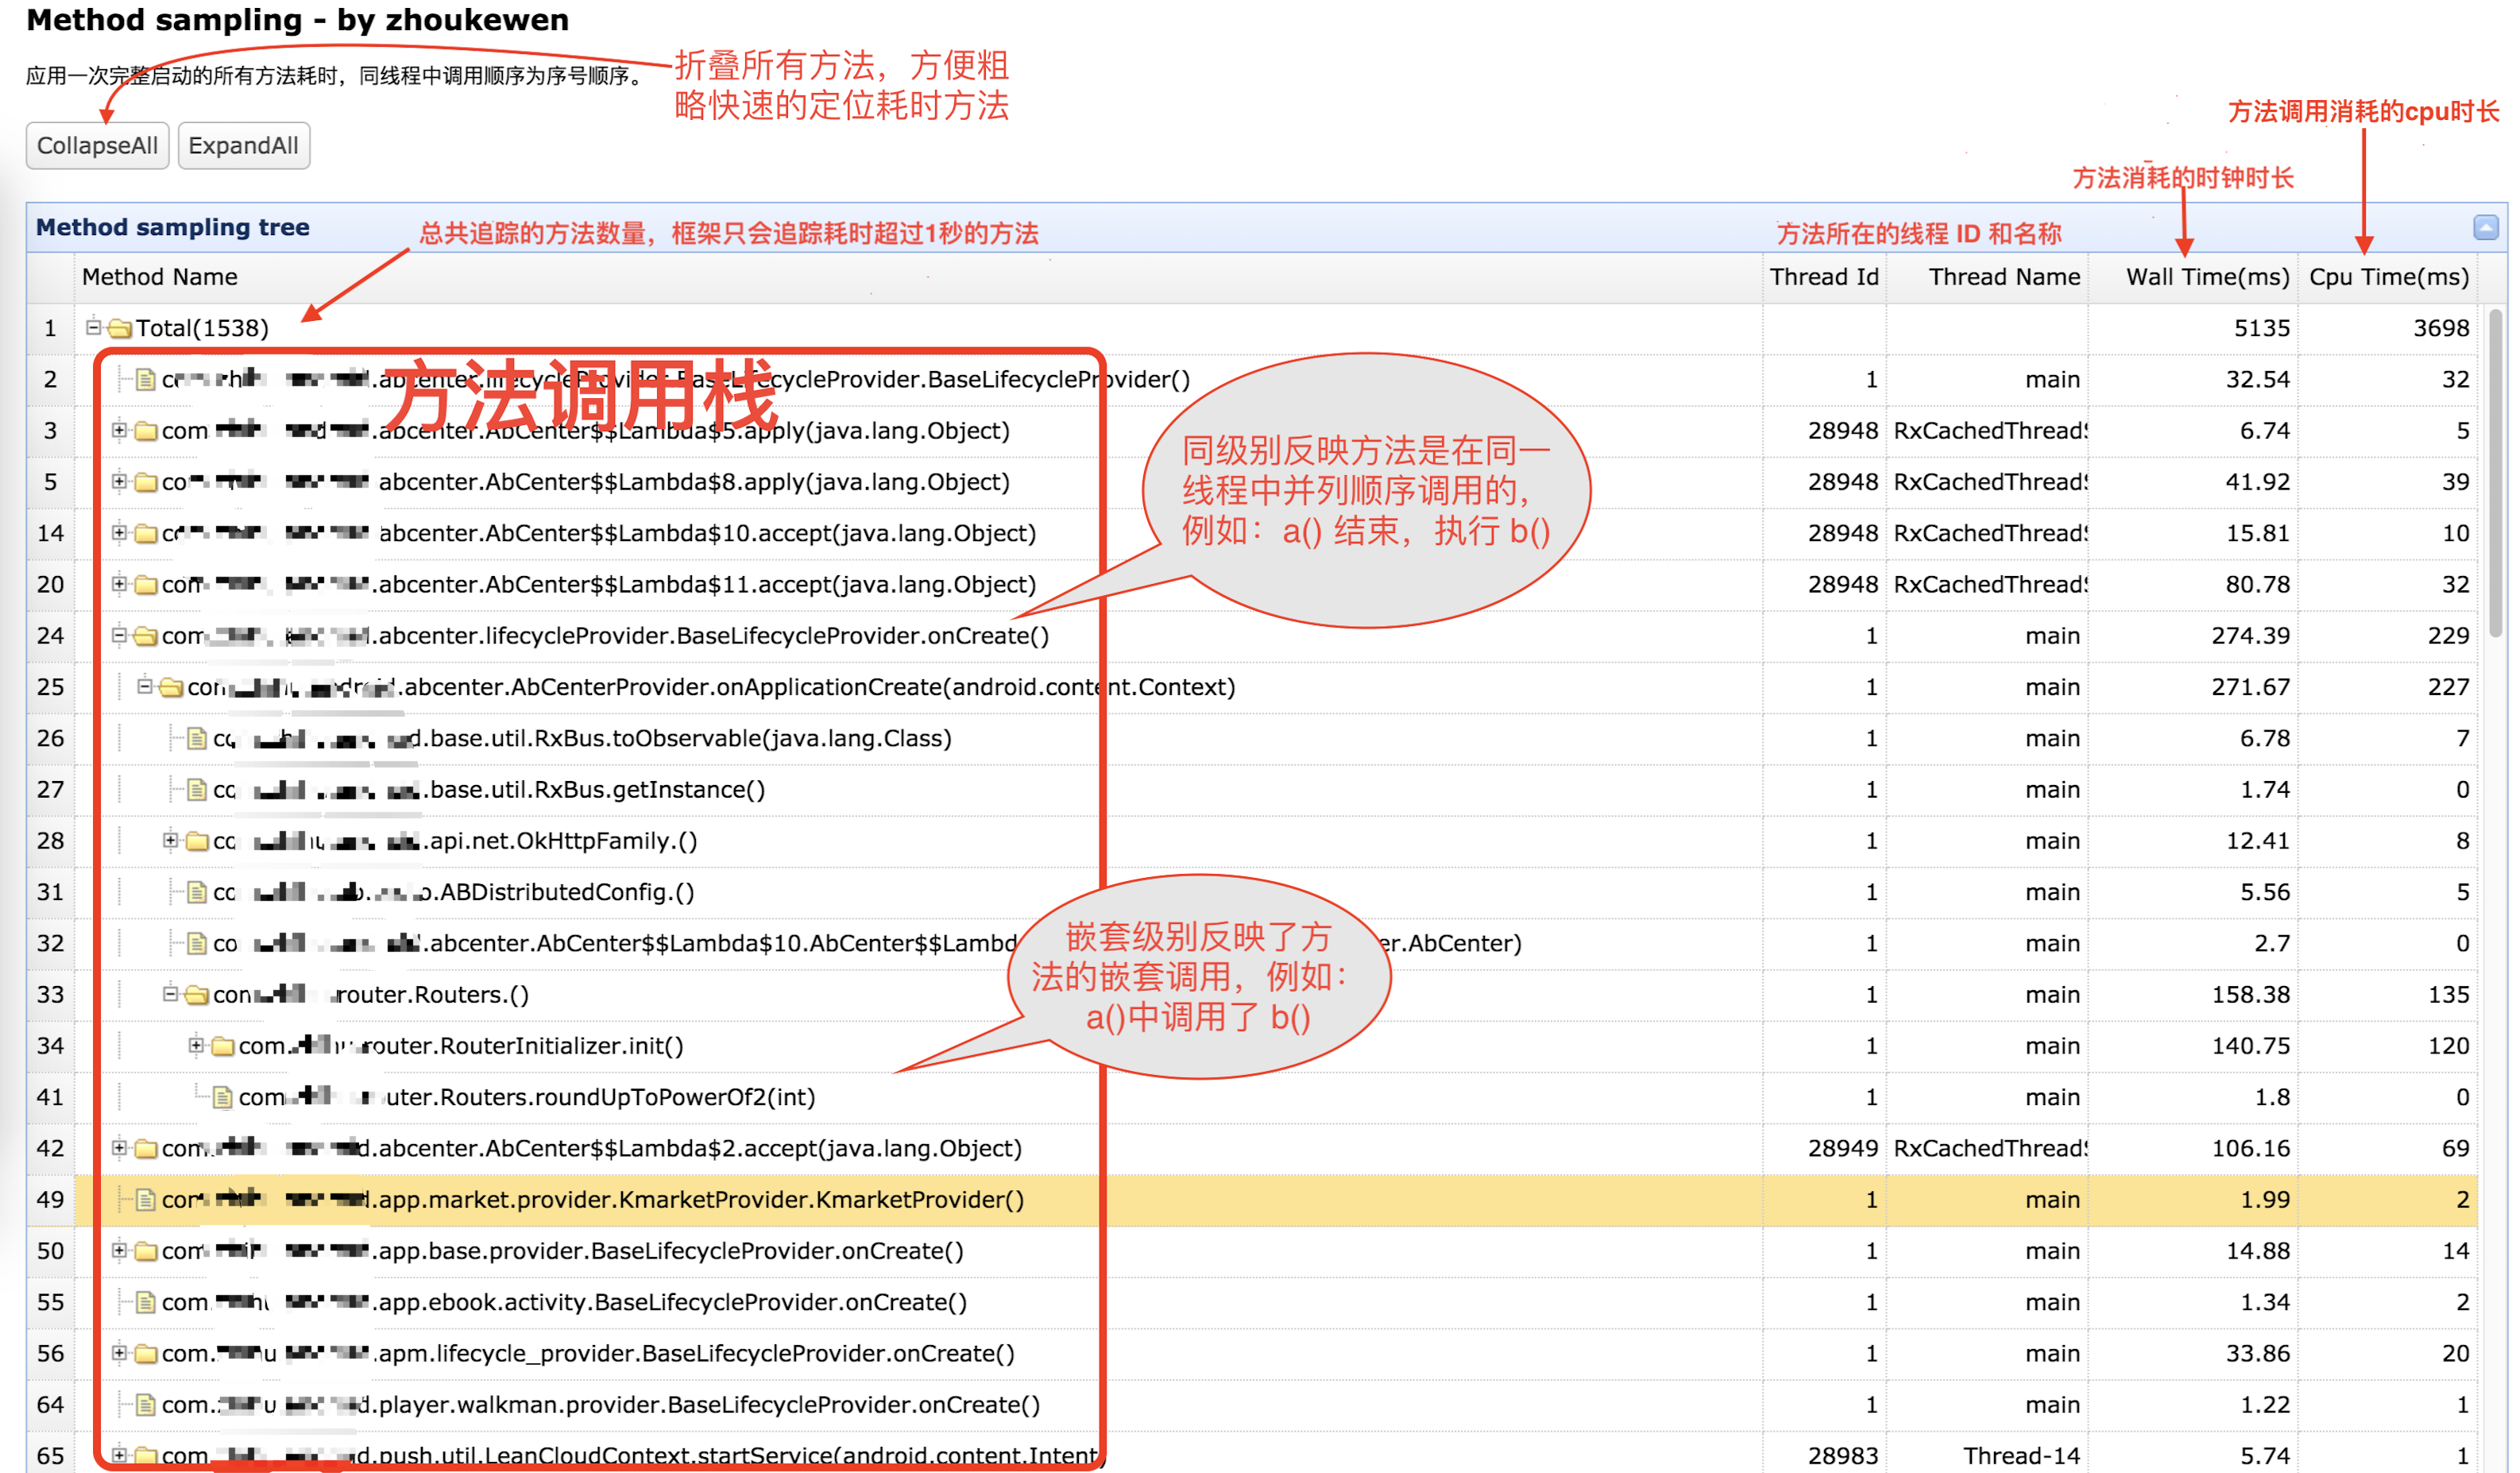This screenshot has height=1473, width=2520.
Task: Click file icon of Routers.roundUpToPowerOf2(int)
Action: tap(223, 1098)
